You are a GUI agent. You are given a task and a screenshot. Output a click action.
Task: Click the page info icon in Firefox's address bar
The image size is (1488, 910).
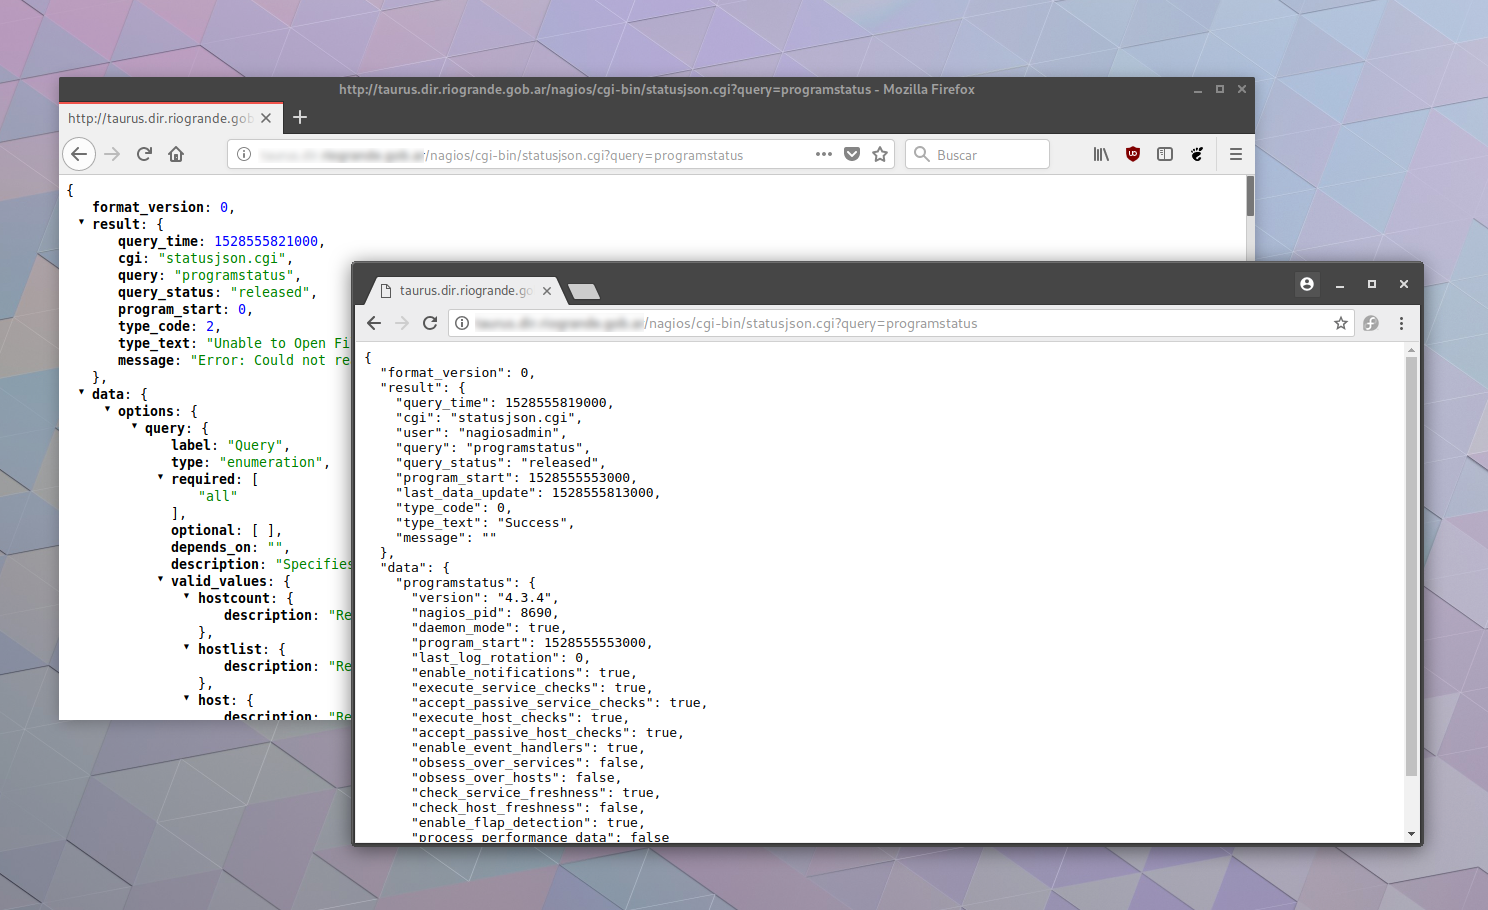tap(243, 154)
